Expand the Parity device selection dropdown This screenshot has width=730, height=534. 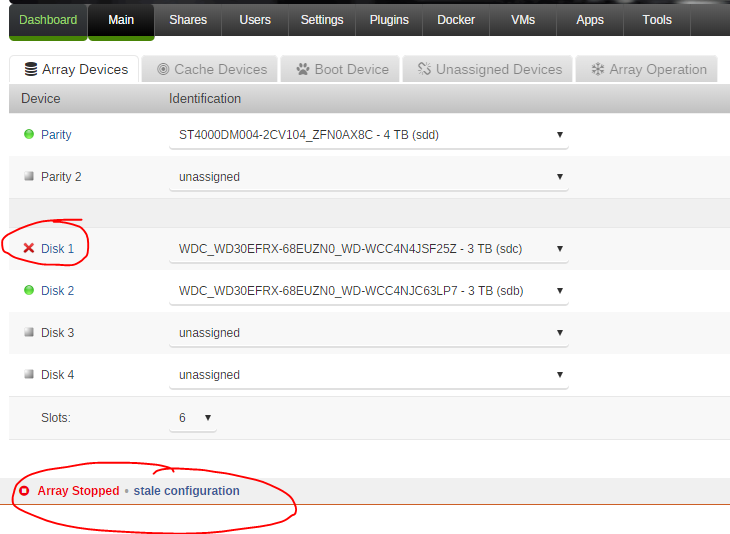click(x=369, y=135)
